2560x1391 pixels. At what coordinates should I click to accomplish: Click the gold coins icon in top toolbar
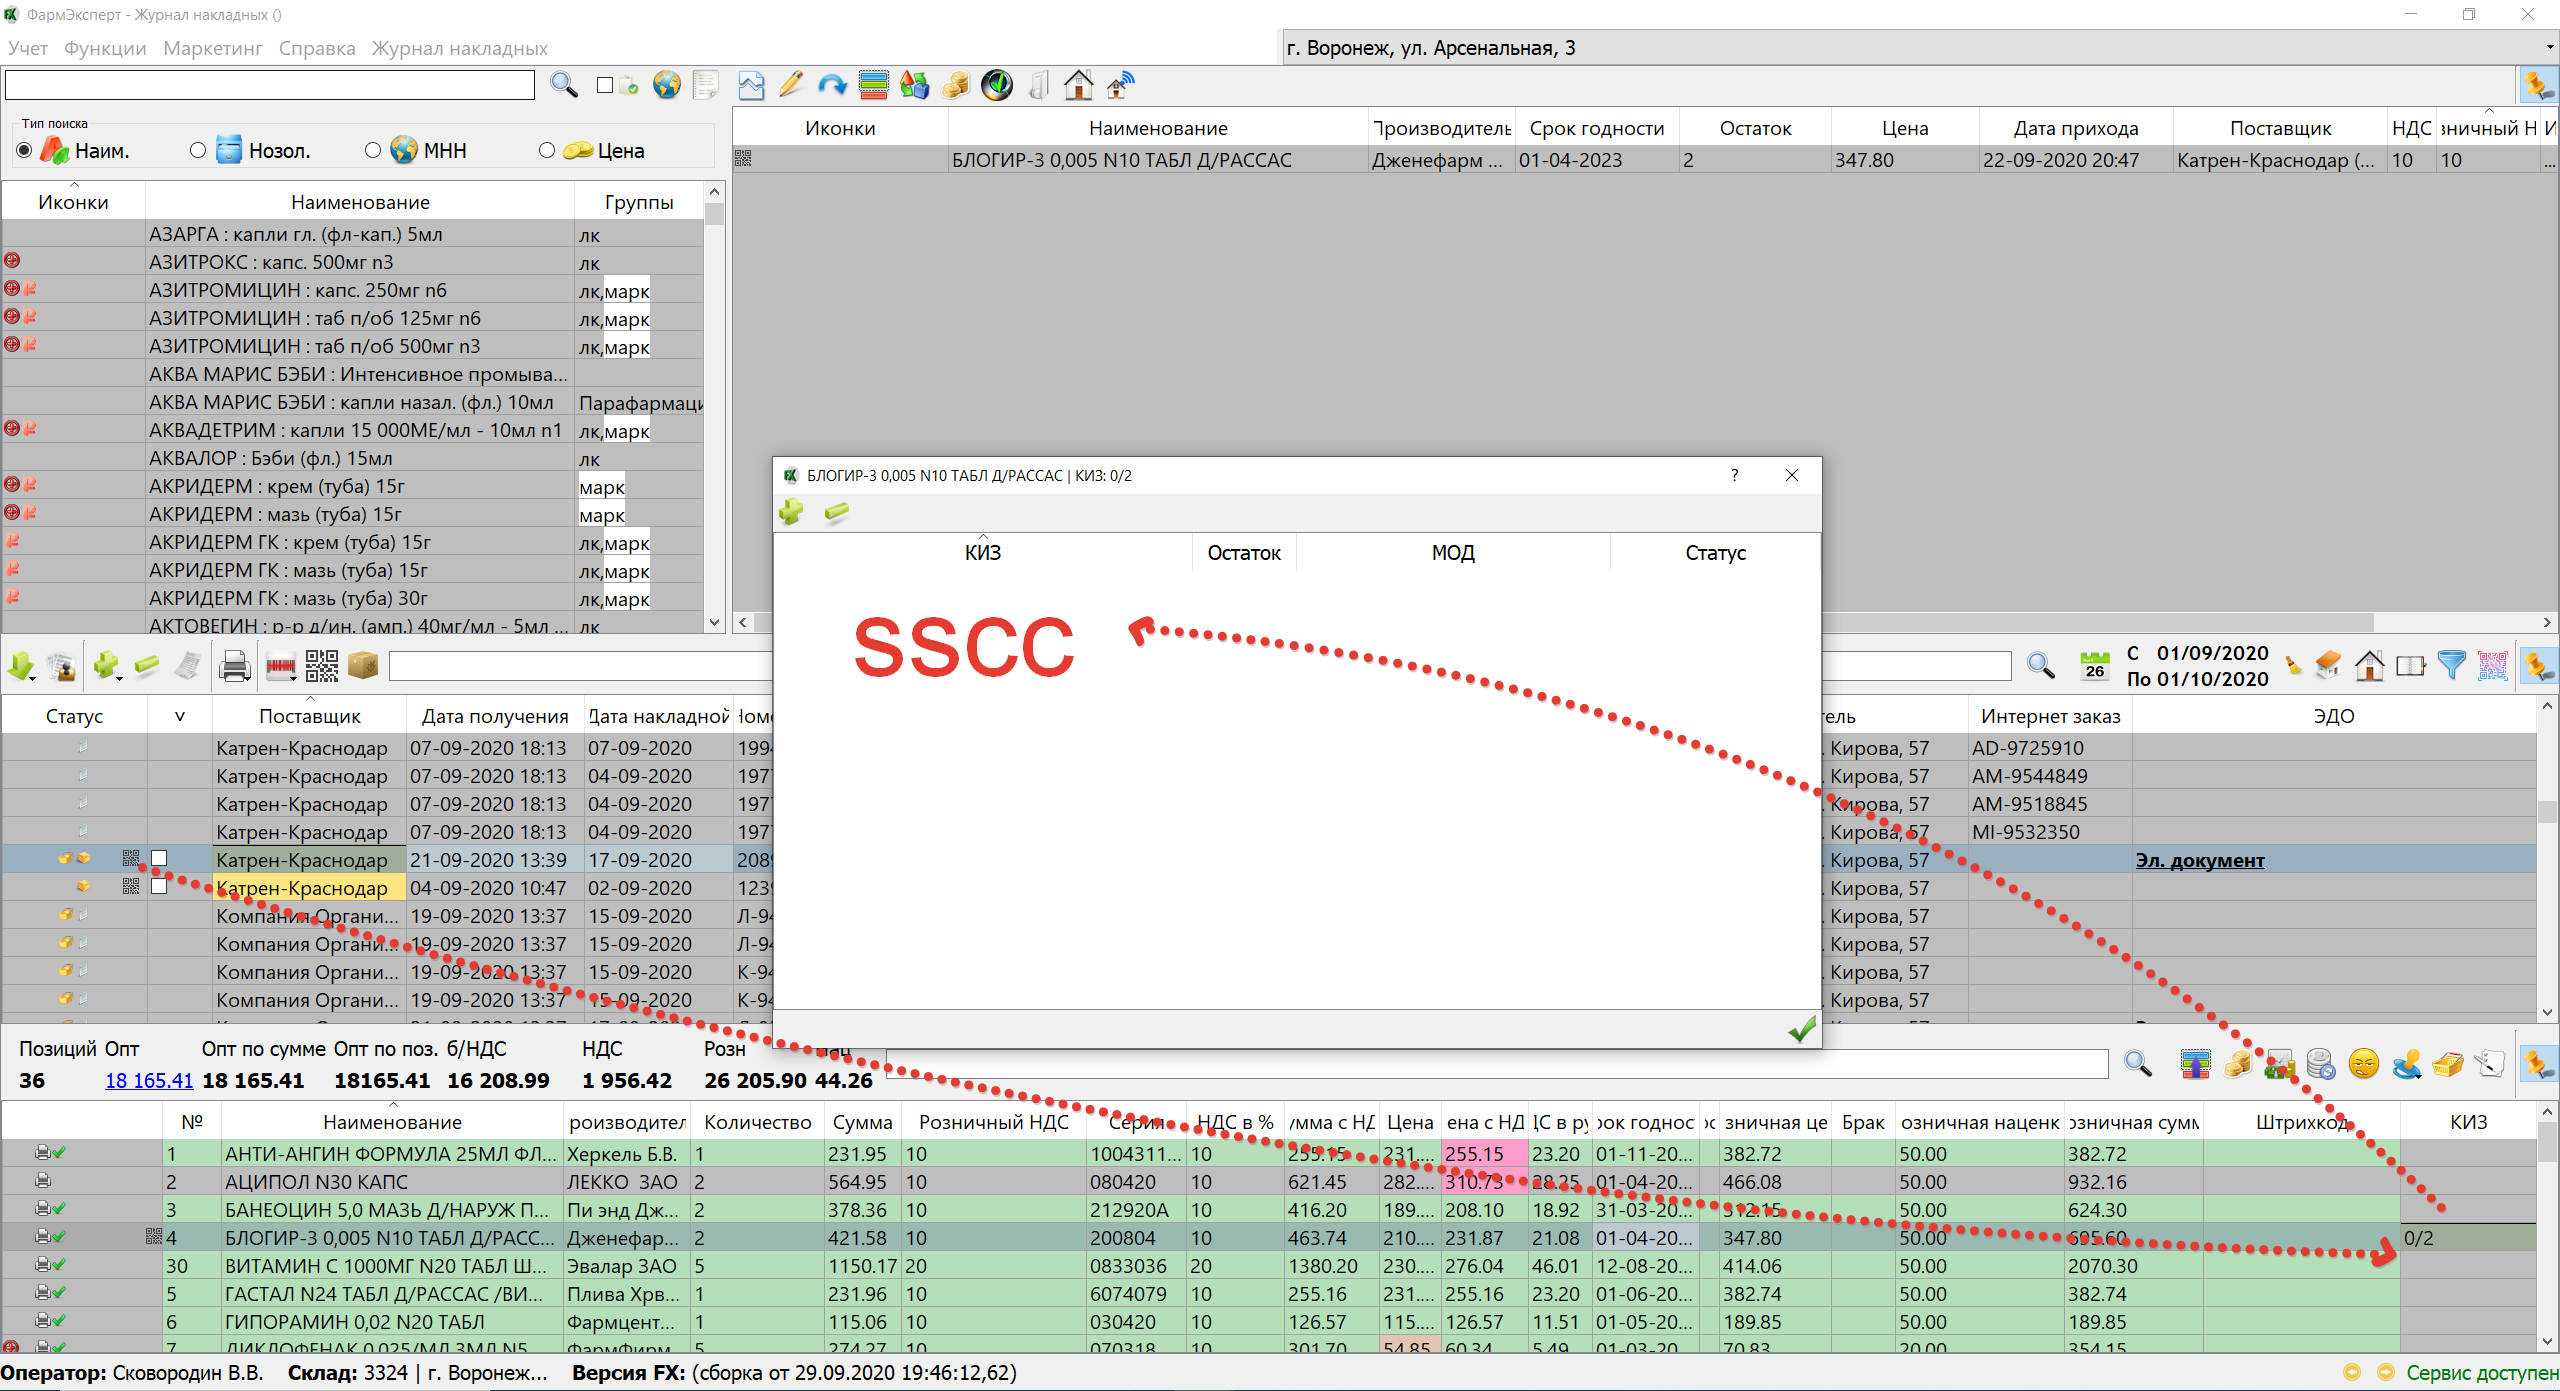[956, 85]
